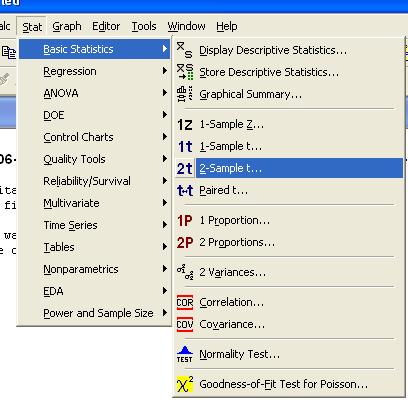Choose 2 Proportions... command

click(x=289, y=242)
